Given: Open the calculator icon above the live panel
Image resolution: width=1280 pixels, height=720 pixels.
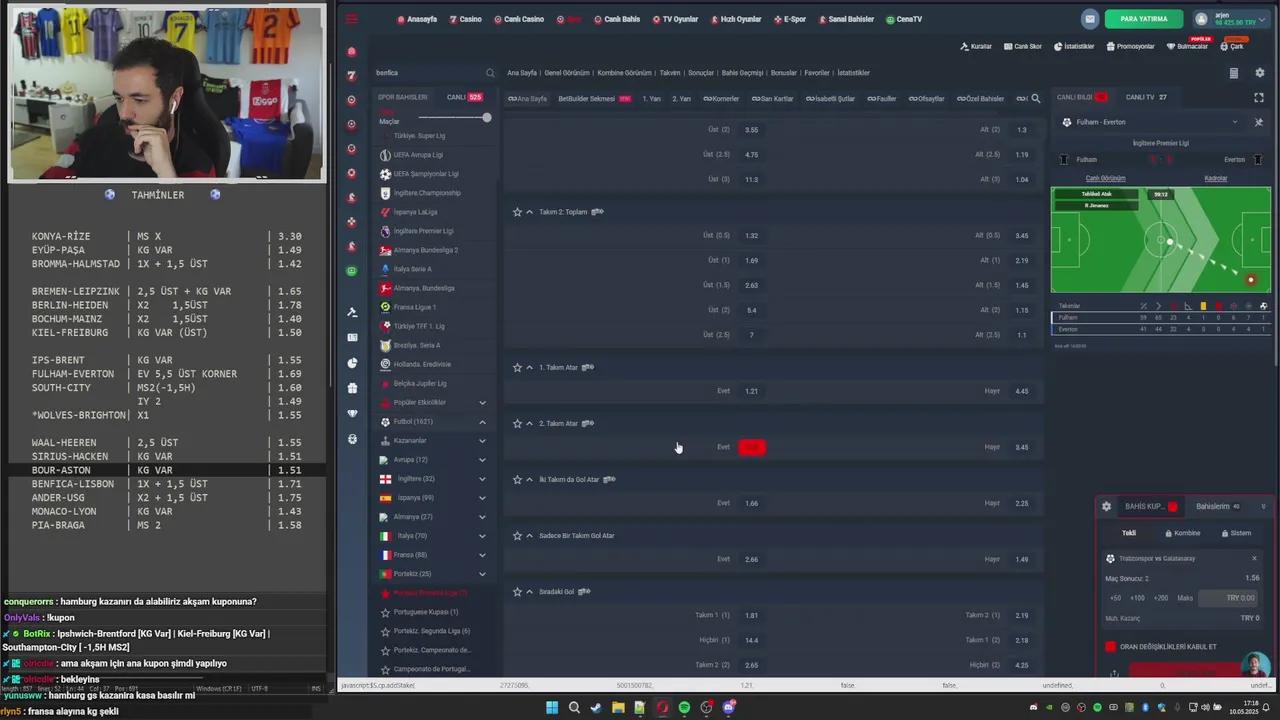Looking at the screenshot, I should click(x=1233, y=73).
